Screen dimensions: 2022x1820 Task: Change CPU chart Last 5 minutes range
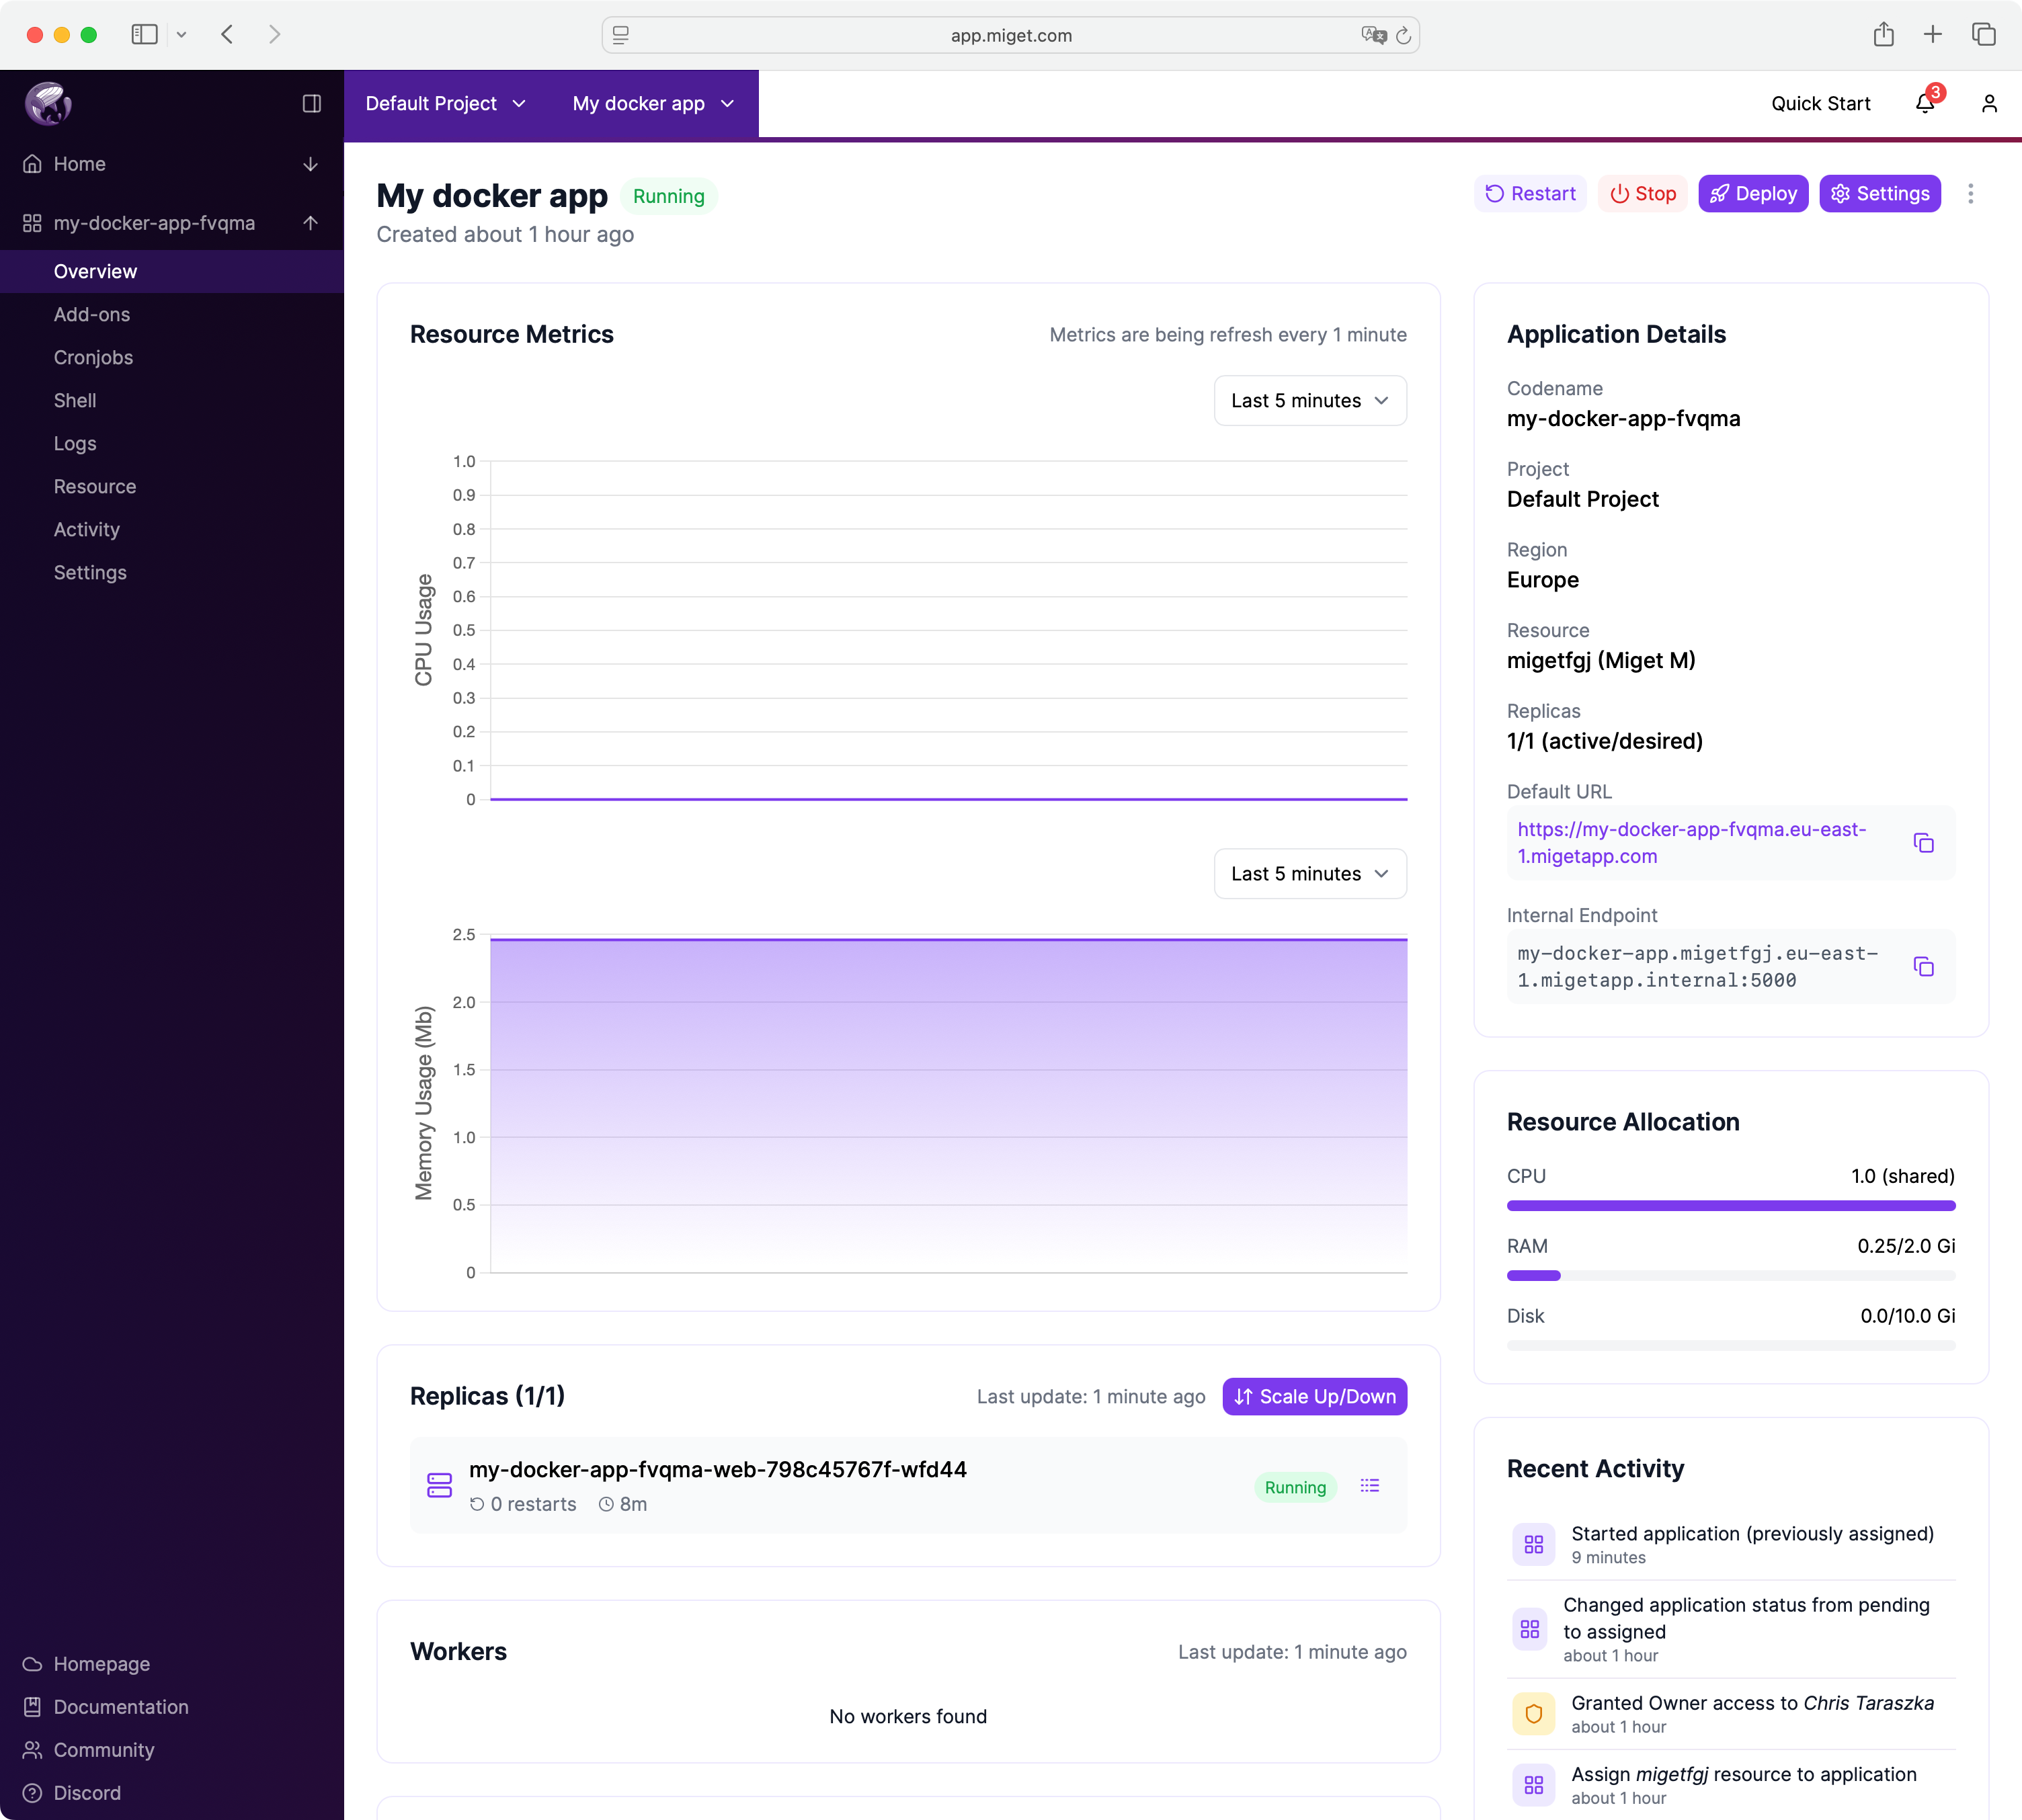coord(1310,401)
